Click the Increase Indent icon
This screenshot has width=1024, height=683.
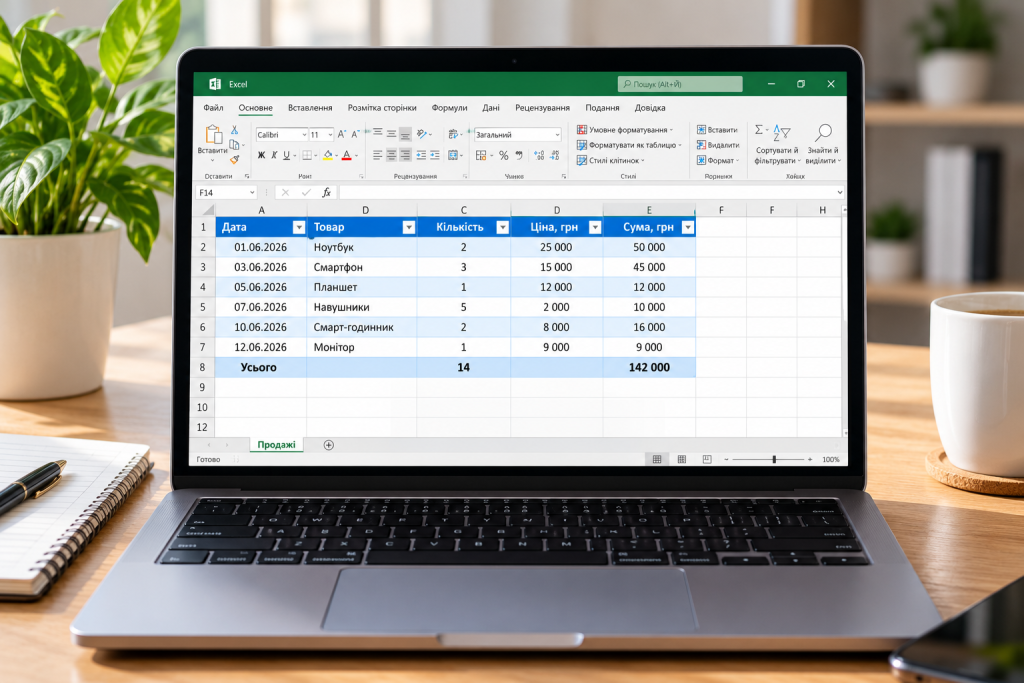[x=435, y=155]
